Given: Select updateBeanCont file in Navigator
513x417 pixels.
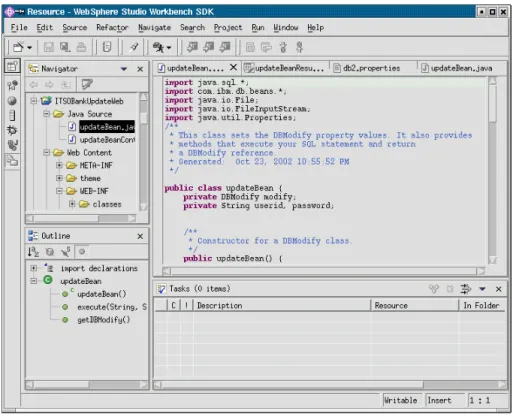Looking at the screenshot, I should pos(107,140).
